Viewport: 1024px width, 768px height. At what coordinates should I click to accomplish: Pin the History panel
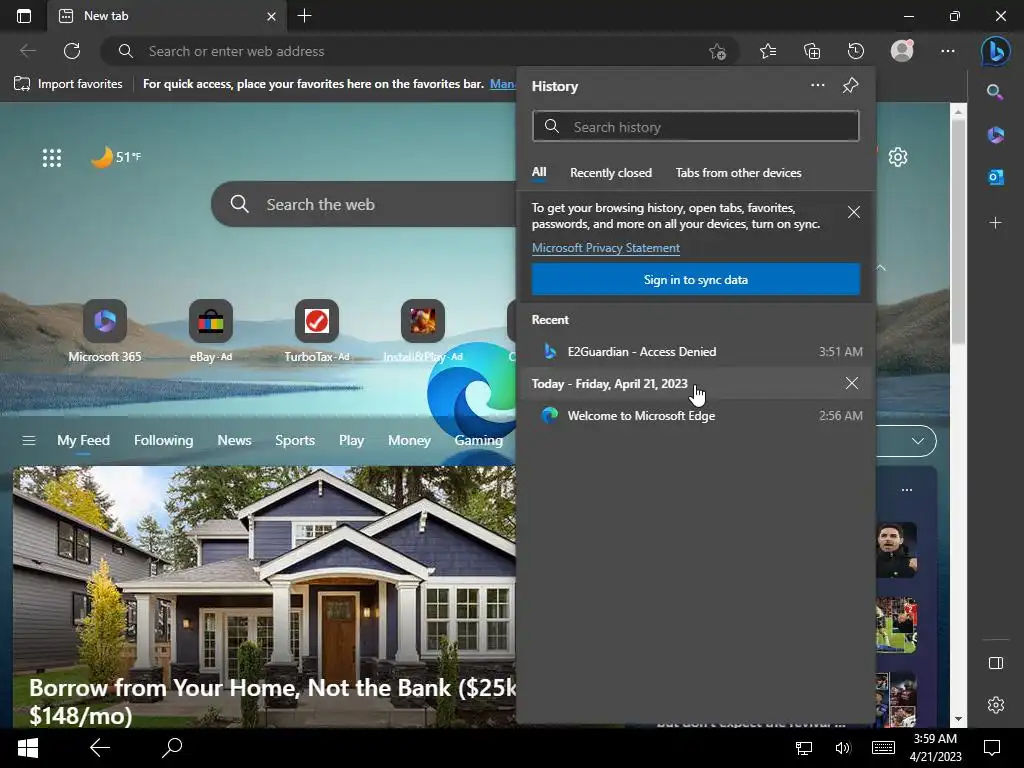pos(850,86)
